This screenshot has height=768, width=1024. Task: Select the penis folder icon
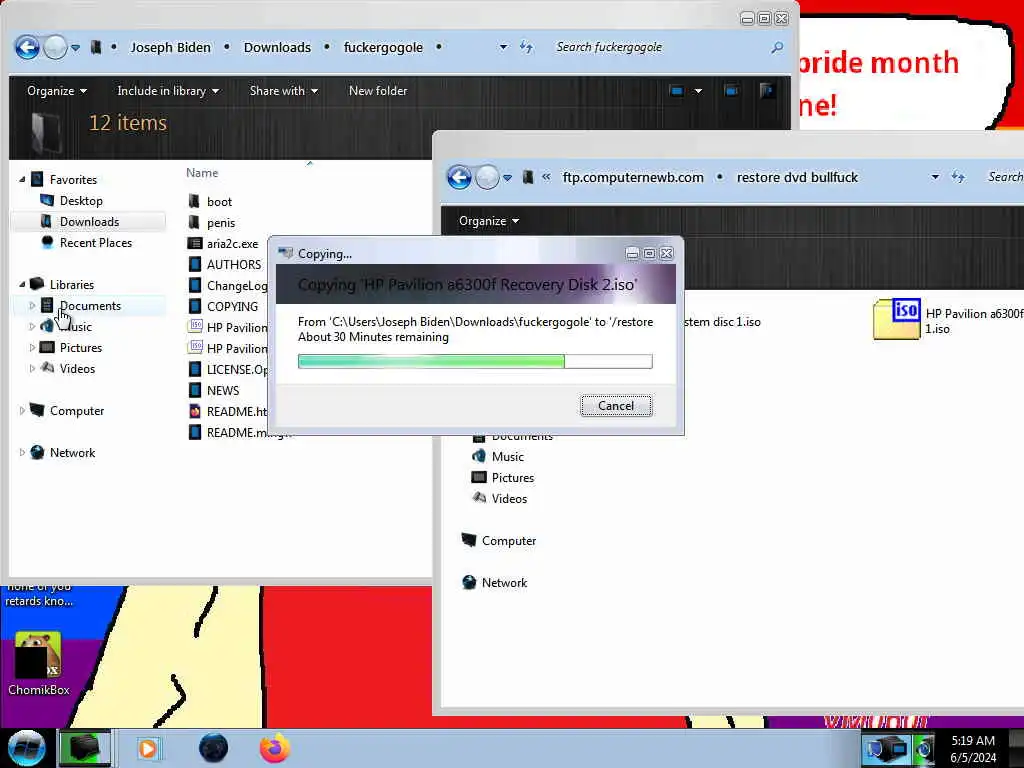[x=194, y=222]
